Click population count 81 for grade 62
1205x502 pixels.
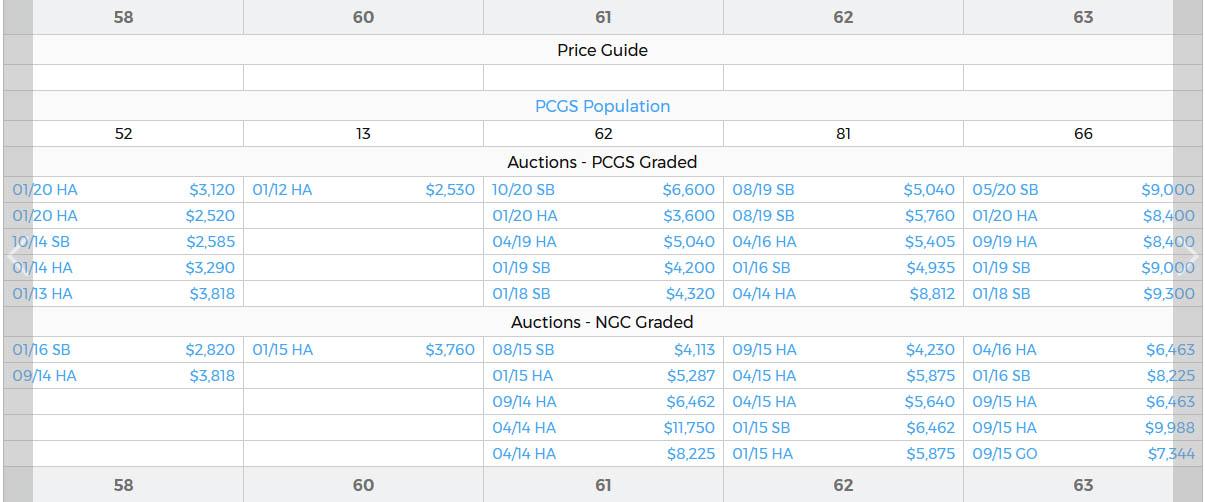(x=843, y=134)
